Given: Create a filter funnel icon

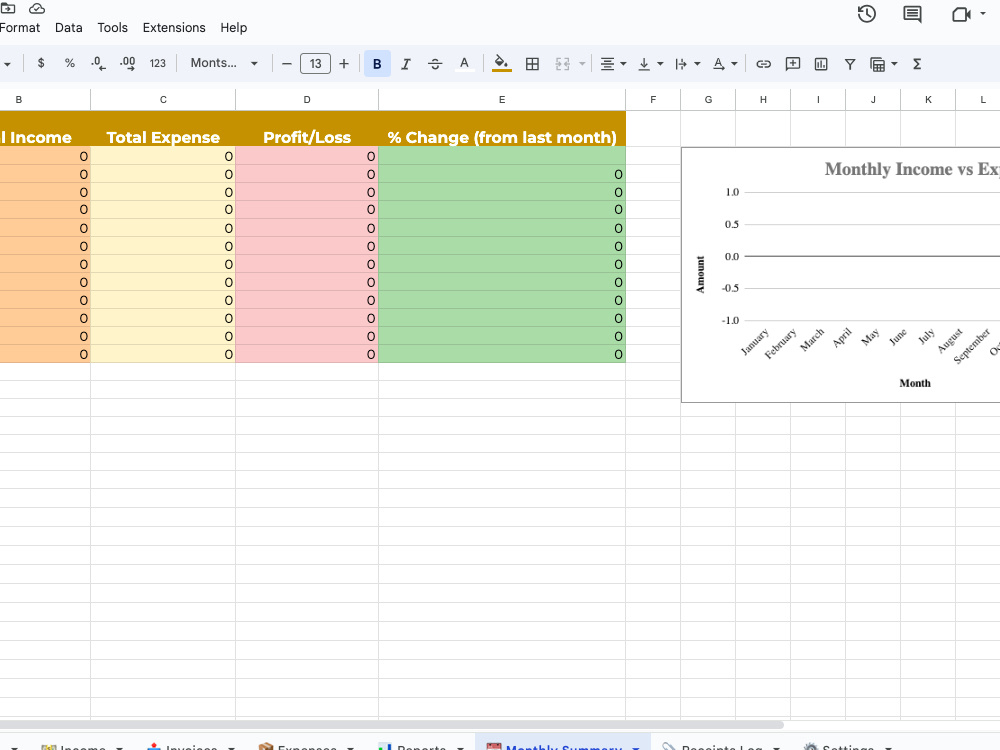Looking at the screenshot, I should [849, 64].
